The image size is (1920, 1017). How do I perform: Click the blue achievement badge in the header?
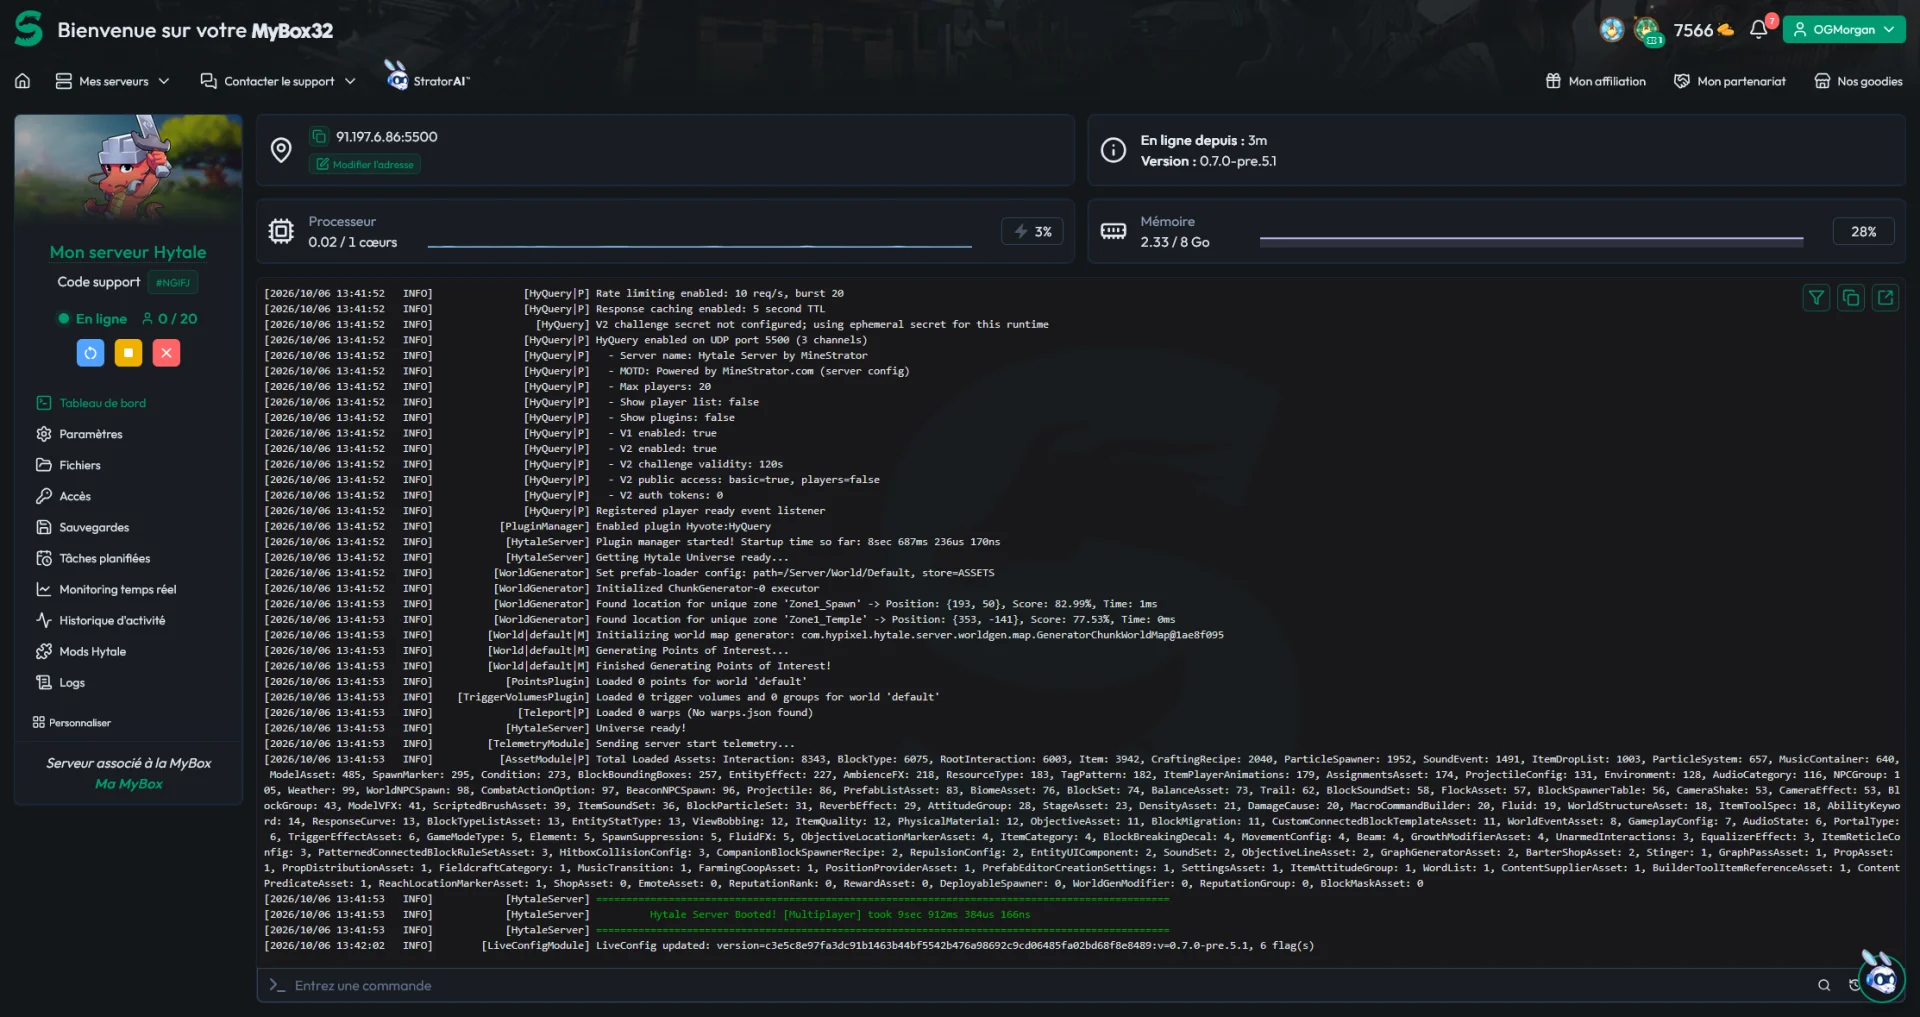point(1612,30)
